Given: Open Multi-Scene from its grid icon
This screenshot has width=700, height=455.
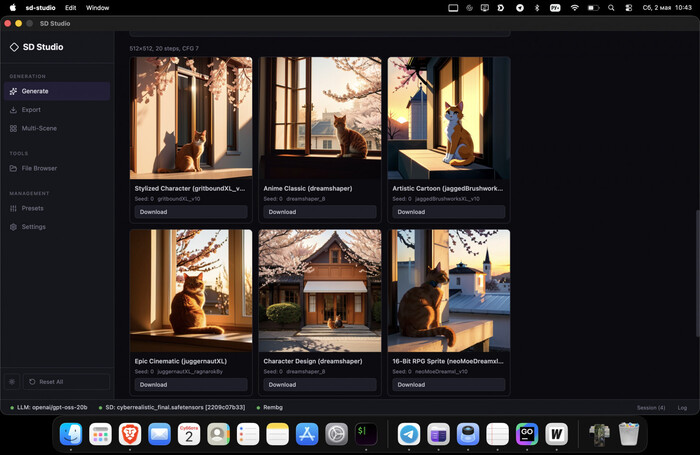Looking at the screenshot, I should 13,129.
